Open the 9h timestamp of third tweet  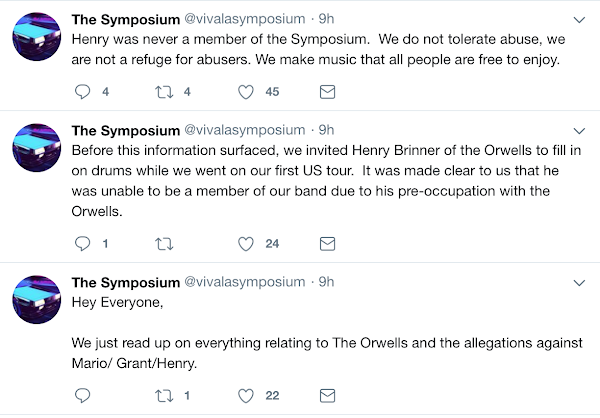point(325,281)
